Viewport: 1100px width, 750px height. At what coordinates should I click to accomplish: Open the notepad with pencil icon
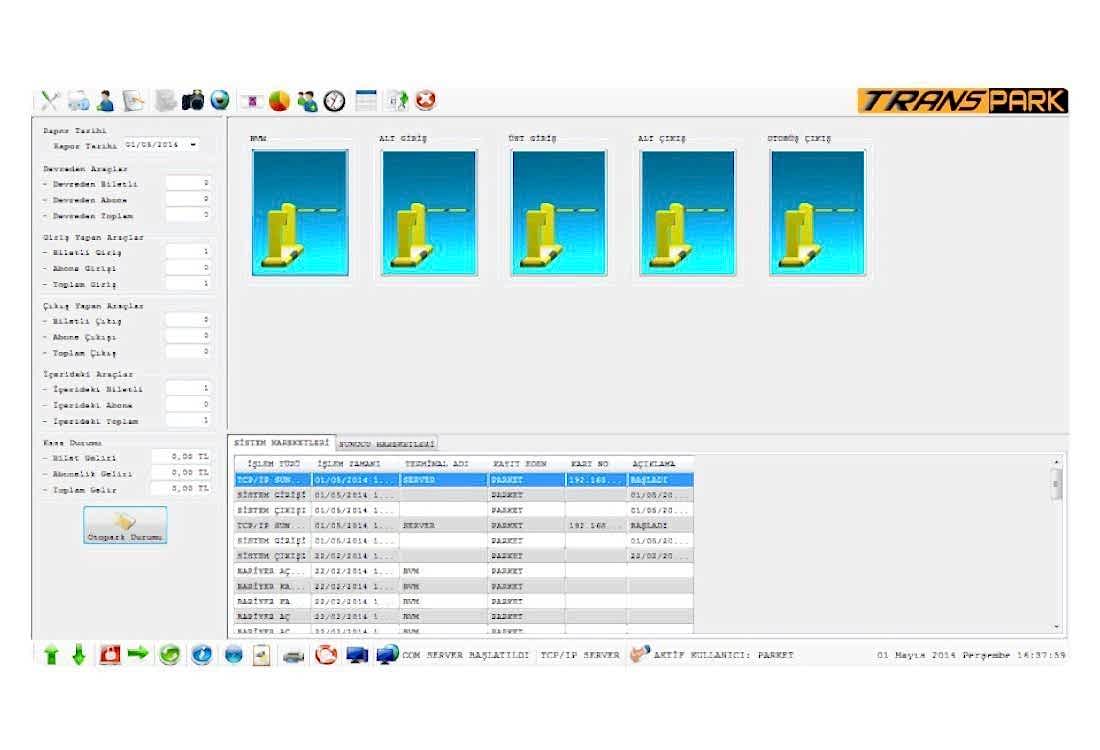[x=133, y=101]
